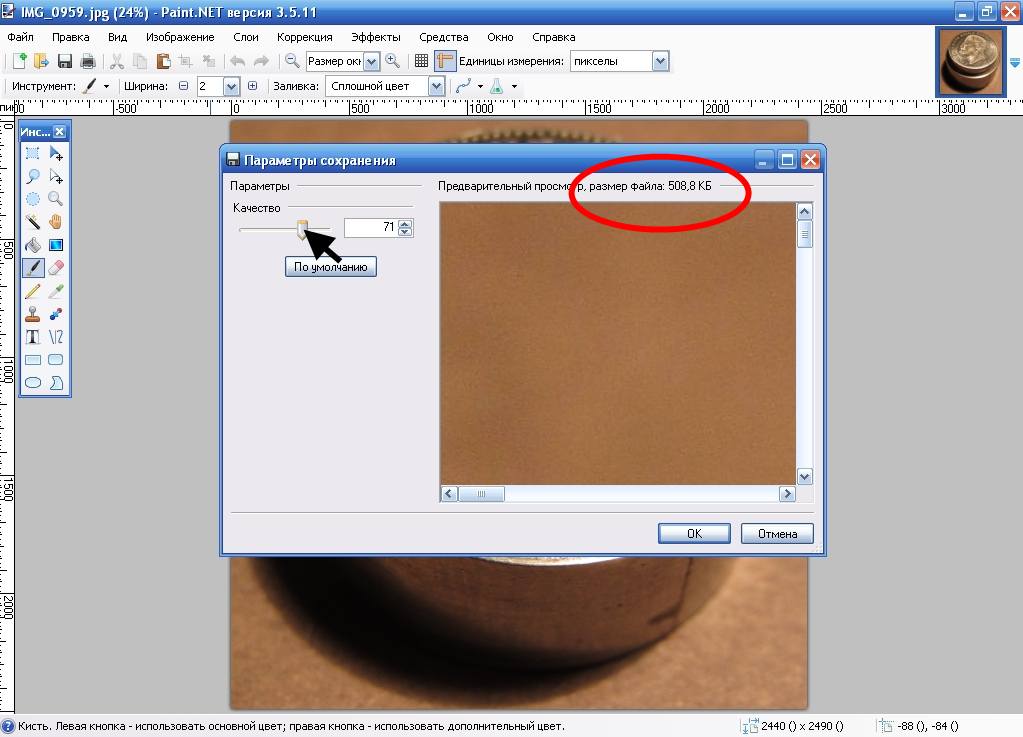Open the Эффекты menu
Image resolution: width=1023 pixels, height=737 pixels.
tap(376, 37)
